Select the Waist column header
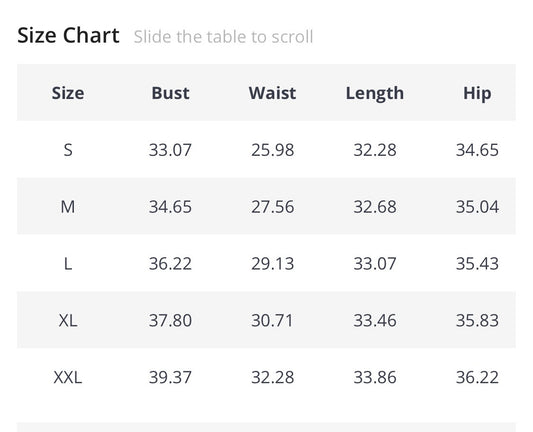Viewport: 533px width, 432px height. pyautogui.click(x=272, y=93)
